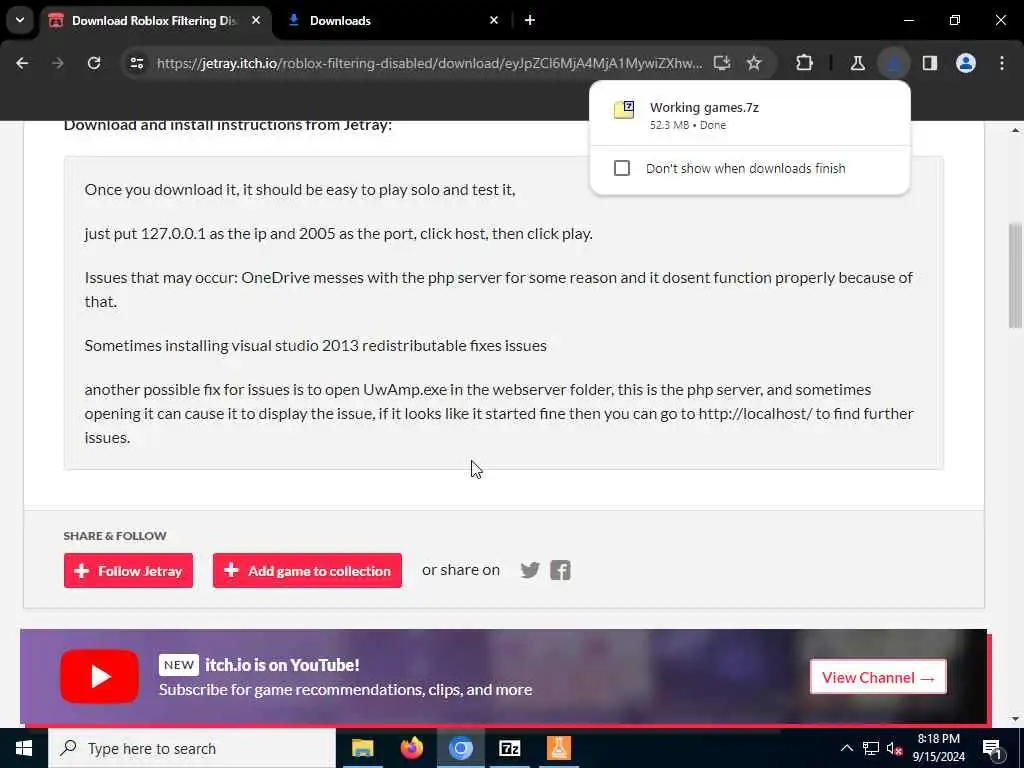The height and width of the screenshot is (768, 1024).
Task: Switch to the Downloads tab
Action: pyautogui.click(x=340, y=20)
